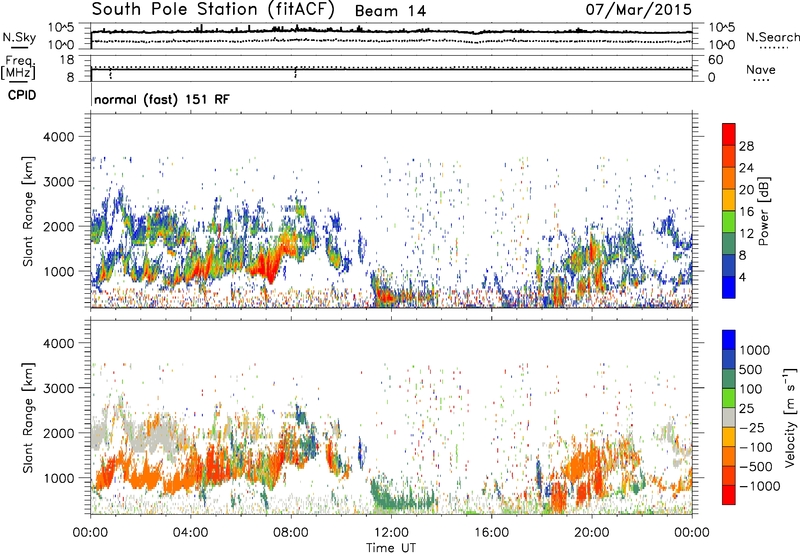Image resolution: width=800 pixels, height=554 pixels.
Task: Click 'Slant Range [km]' label of velocity panel
Action: tap(28, 417)
